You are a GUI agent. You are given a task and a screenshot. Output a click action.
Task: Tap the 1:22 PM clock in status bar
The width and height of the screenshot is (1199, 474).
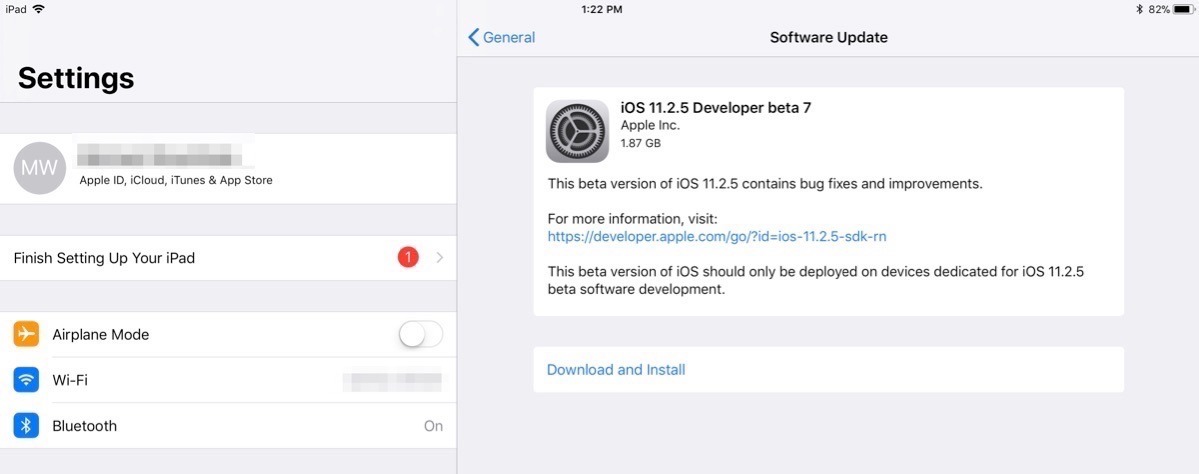[602, 9]
